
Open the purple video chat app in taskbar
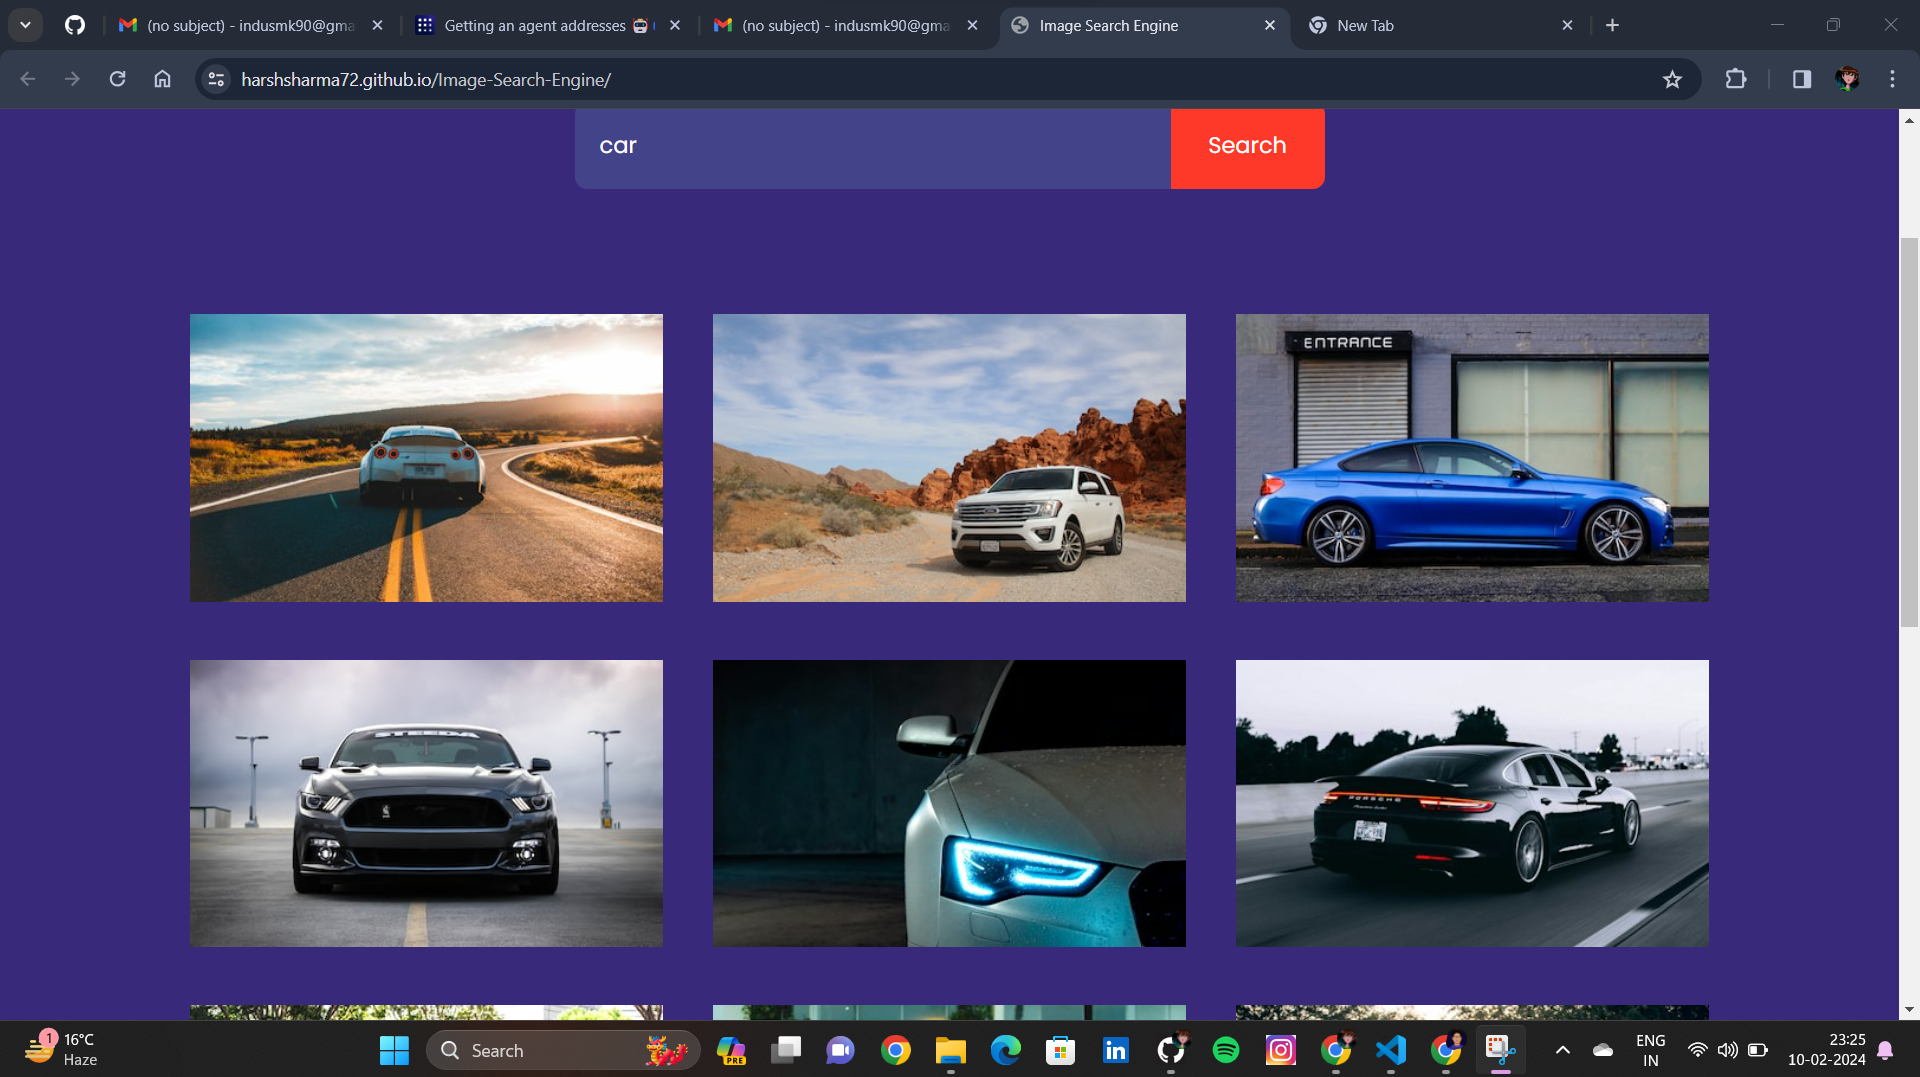click(840, 1050)
